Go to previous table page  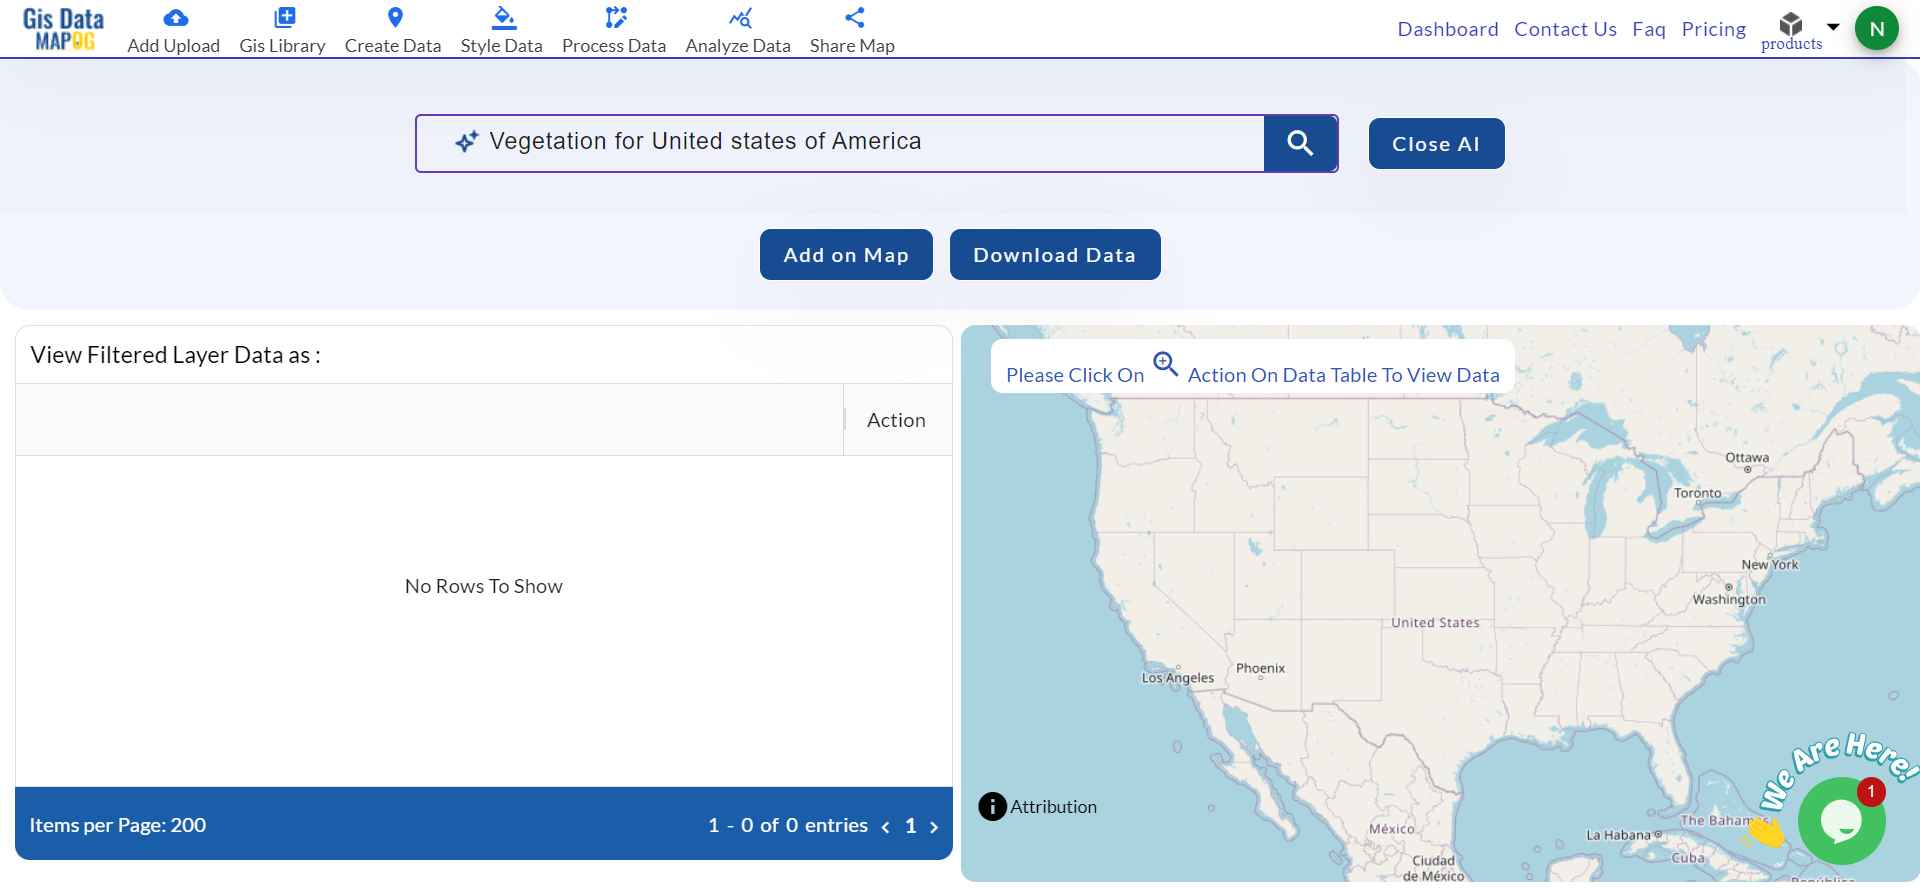point(886,827)
